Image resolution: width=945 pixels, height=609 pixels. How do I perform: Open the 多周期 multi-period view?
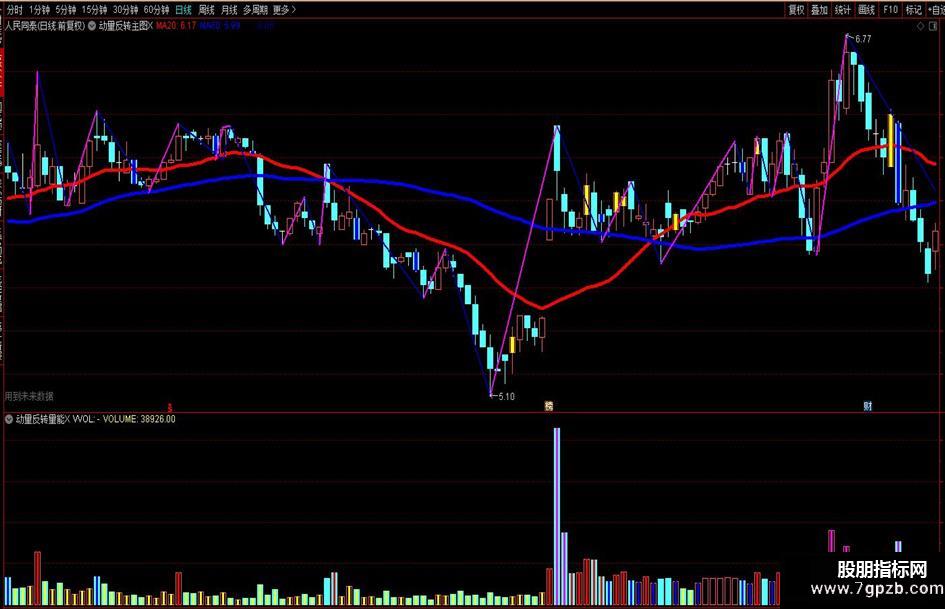[x=255, y=10]
